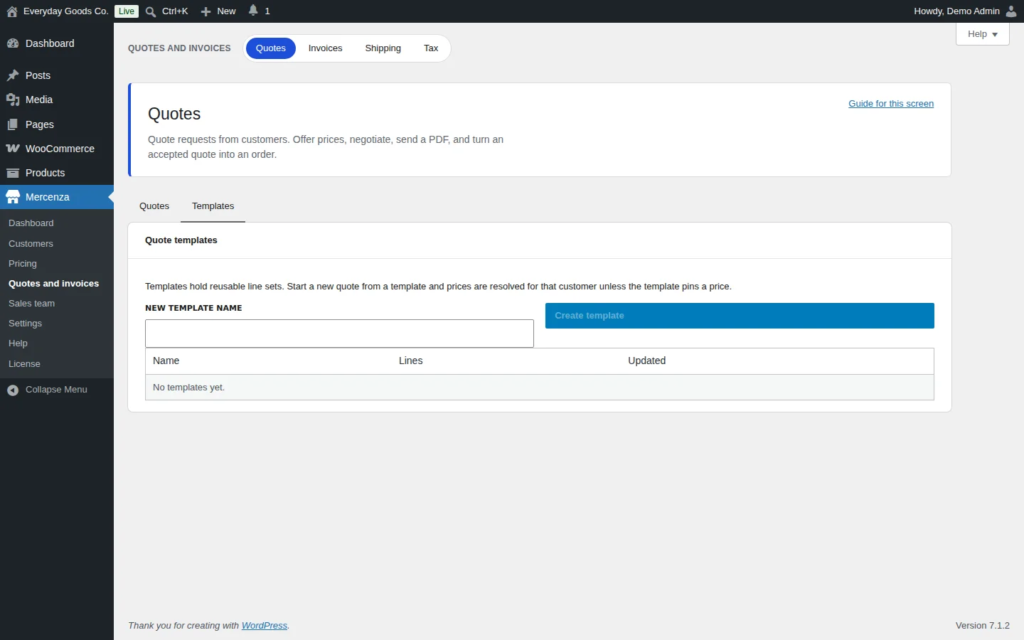The width and height of the screenshot is (1024, 640).
Task: Open the WordPress footer link
Action: pyautogui.click(x=264, y=626)
